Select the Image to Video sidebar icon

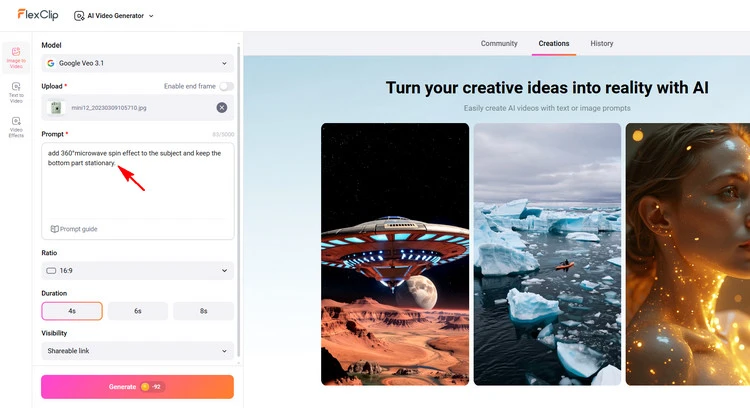coord(16,56)
